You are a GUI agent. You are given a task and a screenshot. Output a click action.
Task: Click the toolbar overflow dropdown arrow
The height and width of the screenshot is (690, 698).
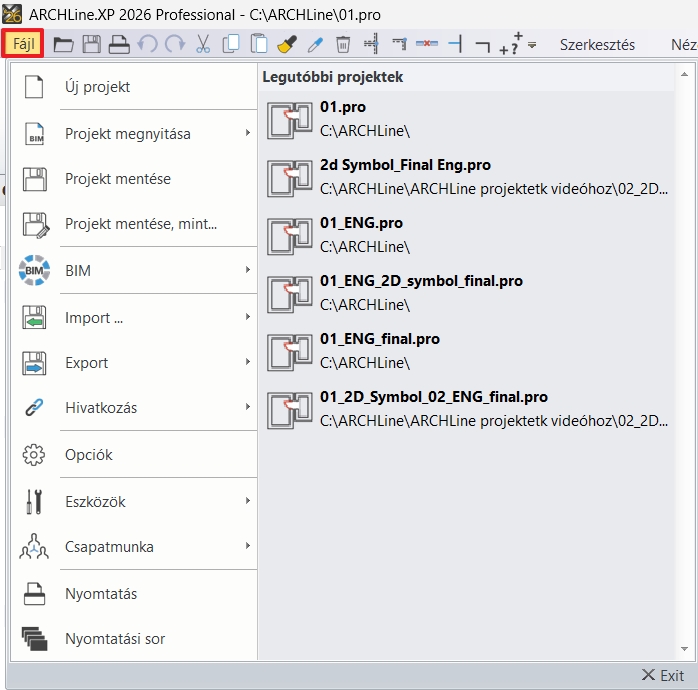click(x=532, y=46)
